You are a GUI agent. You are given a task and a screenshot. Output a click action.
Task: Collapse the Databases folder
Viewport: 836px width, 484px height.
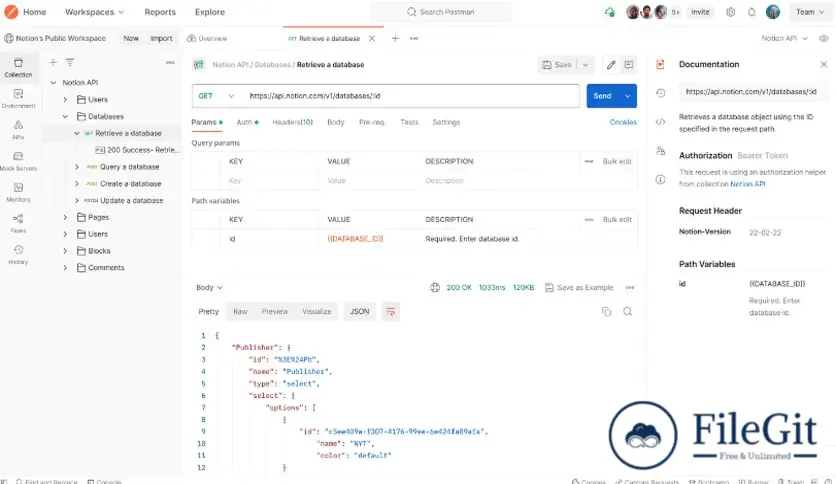point(65,116)
